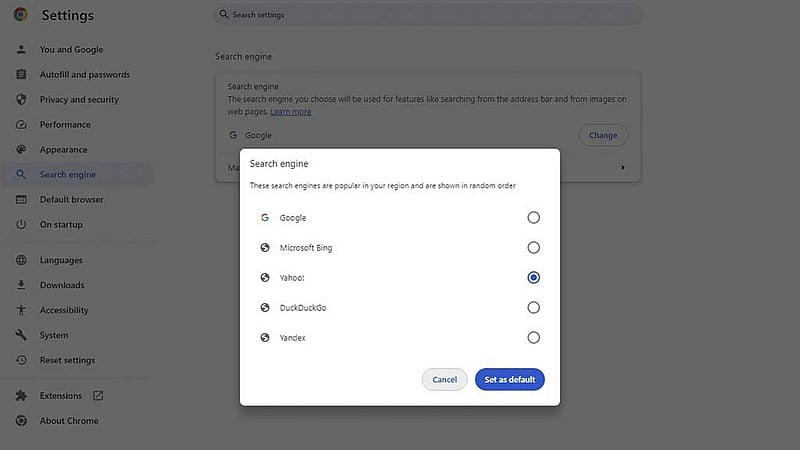Click the Google label in dialog
This screenshot has width=800, height=450.
tap(293, 218)
